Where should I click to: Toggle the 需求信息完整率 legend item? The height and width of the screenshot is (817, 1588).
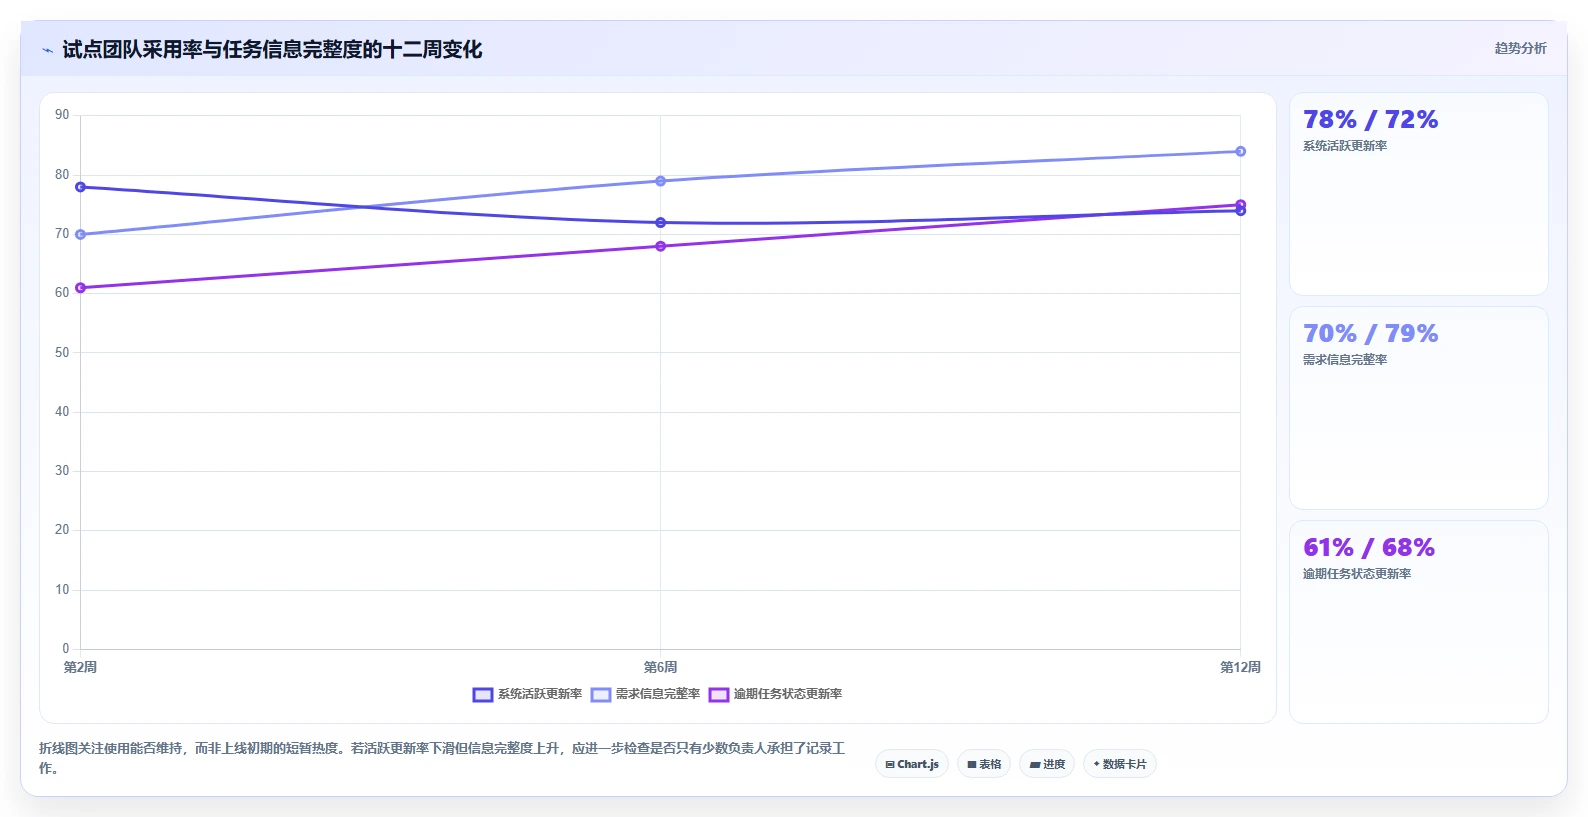coord(645,694)
